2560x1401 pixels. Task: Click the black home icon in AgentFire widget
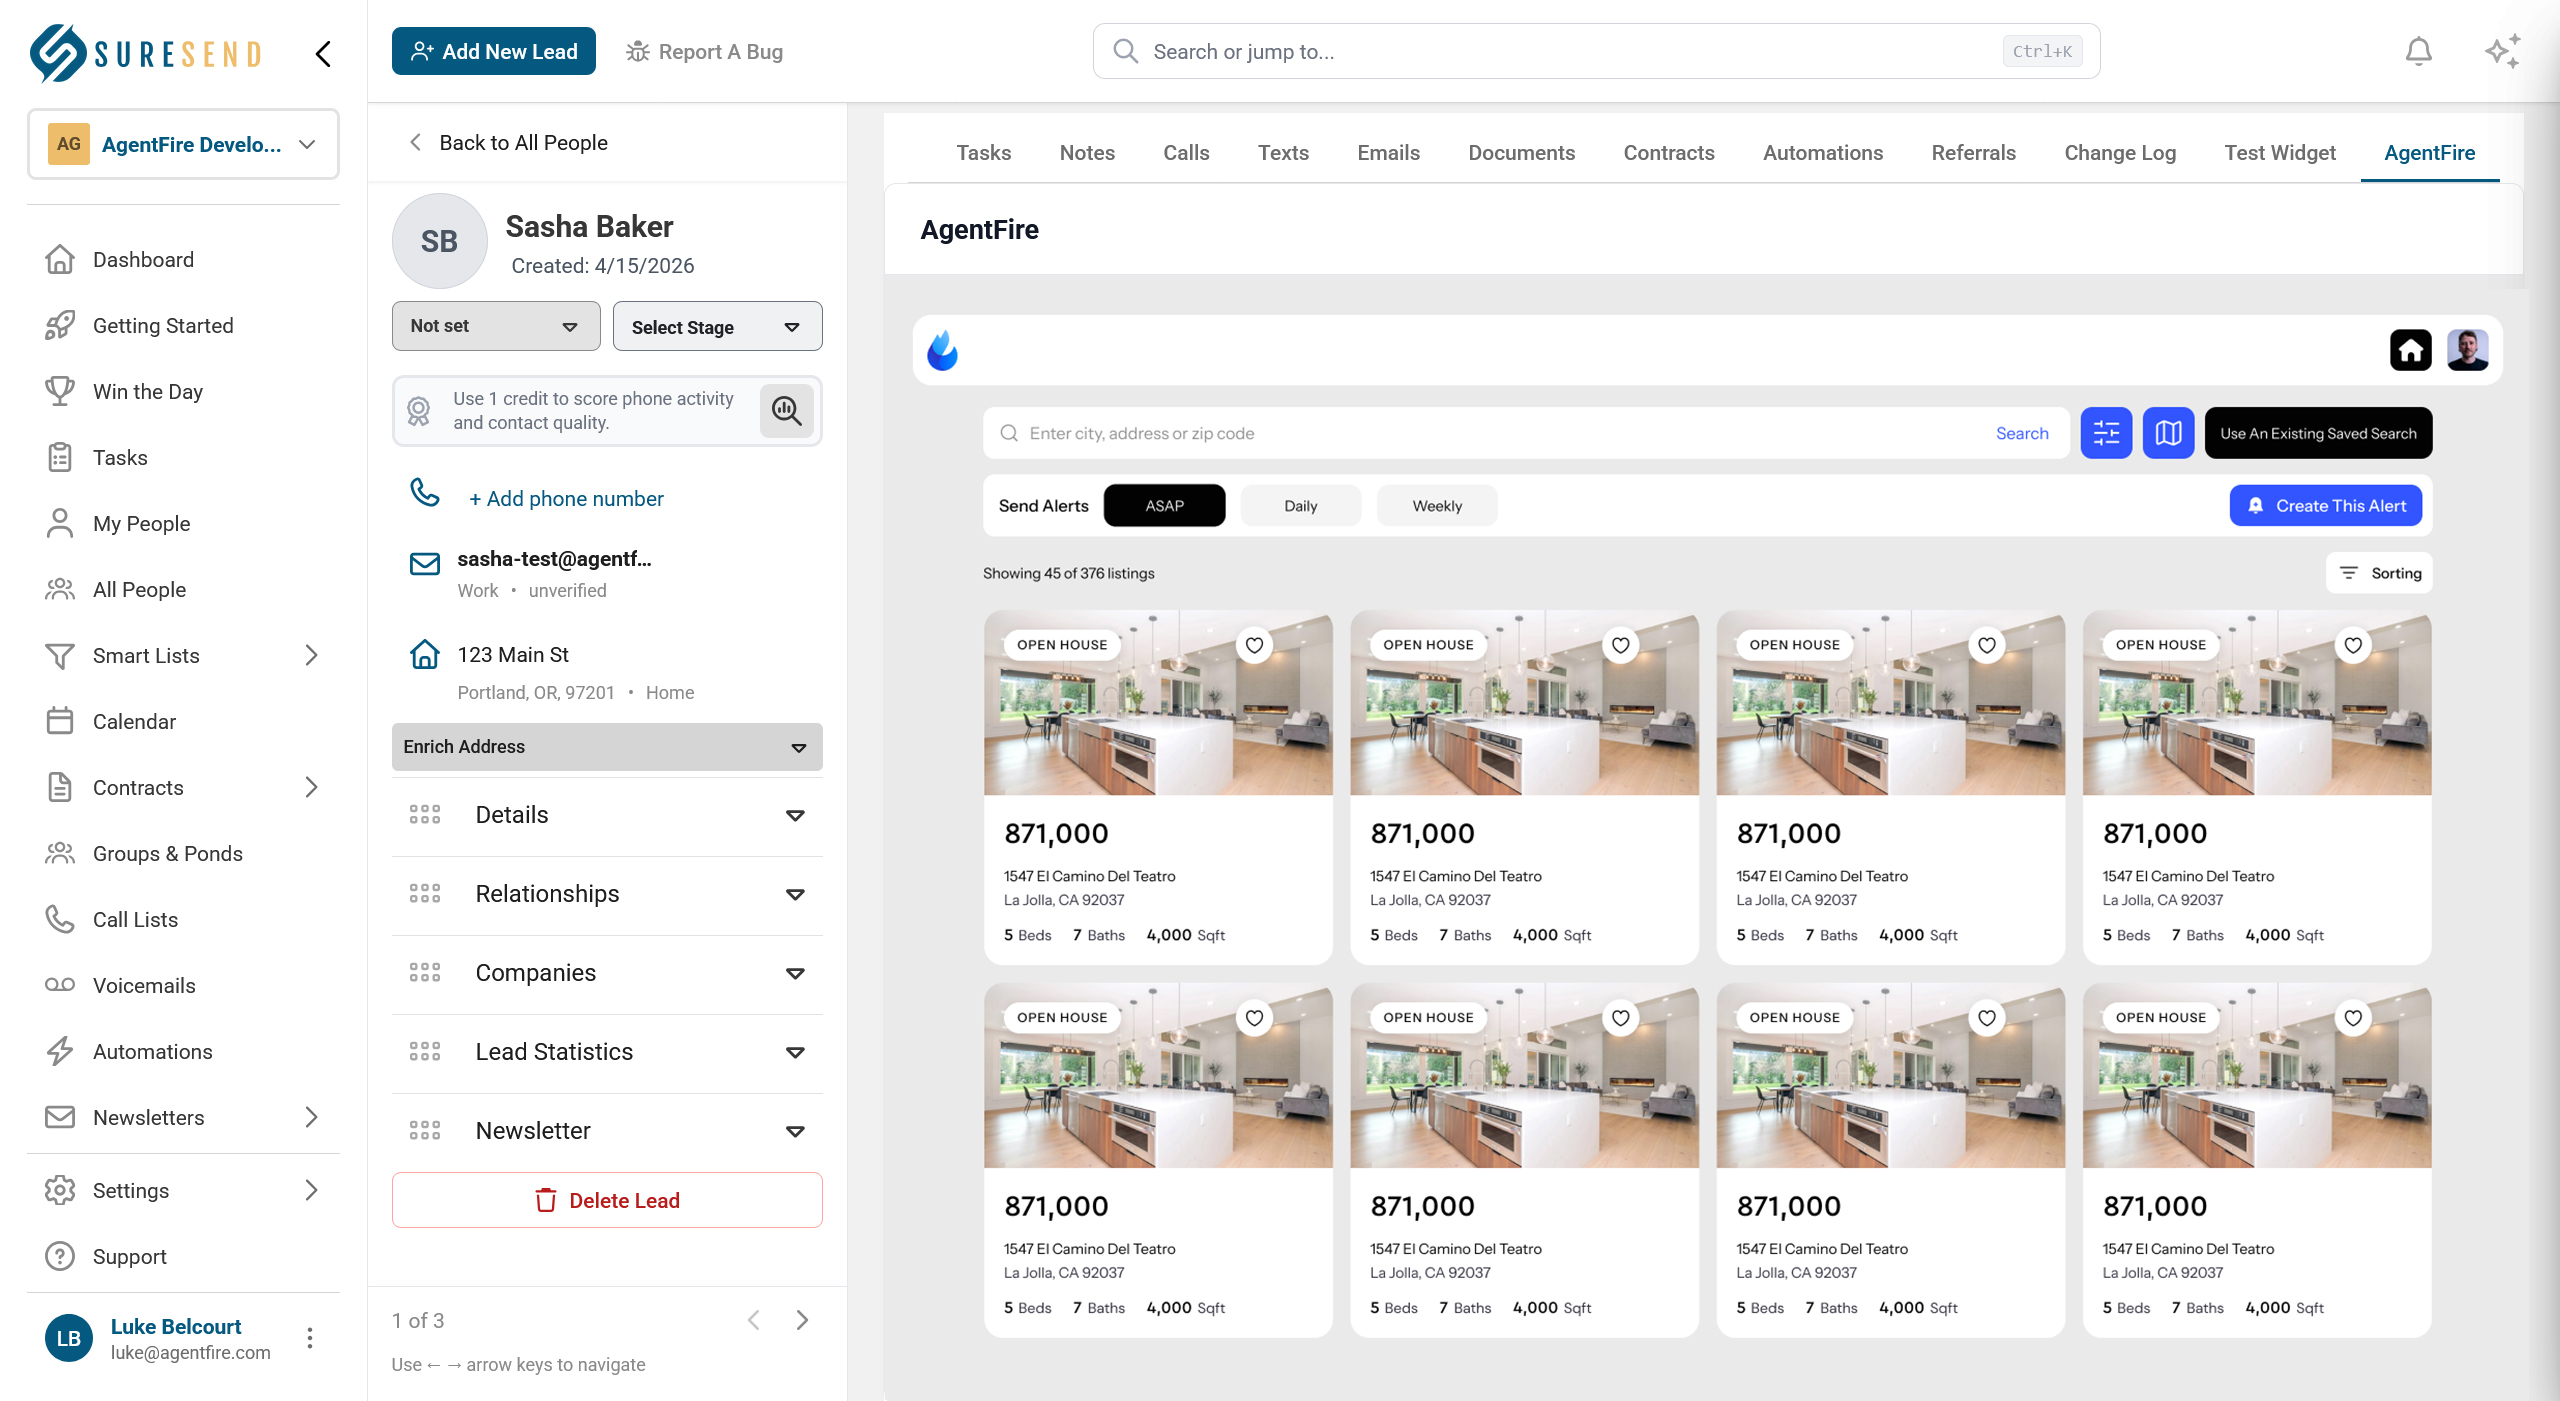pos(2410,350)
